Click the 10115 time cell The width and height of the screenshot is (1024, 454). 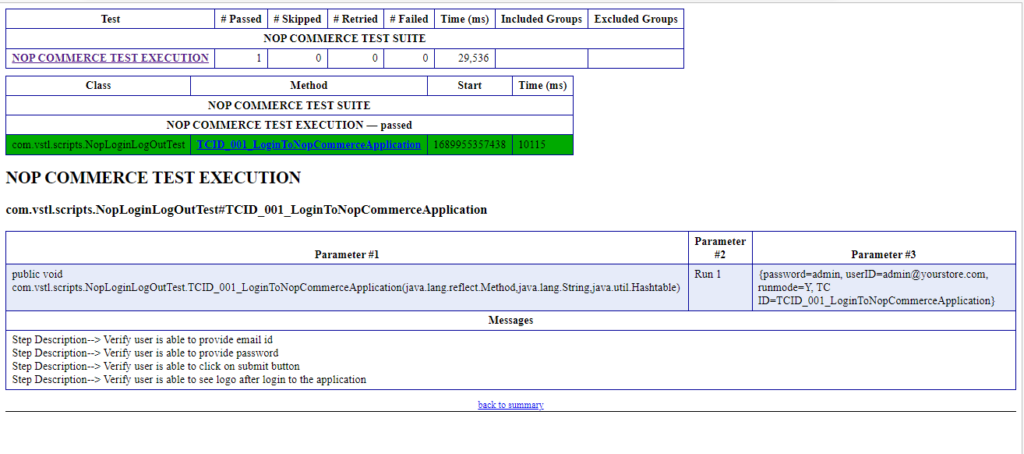coord(543,144)
